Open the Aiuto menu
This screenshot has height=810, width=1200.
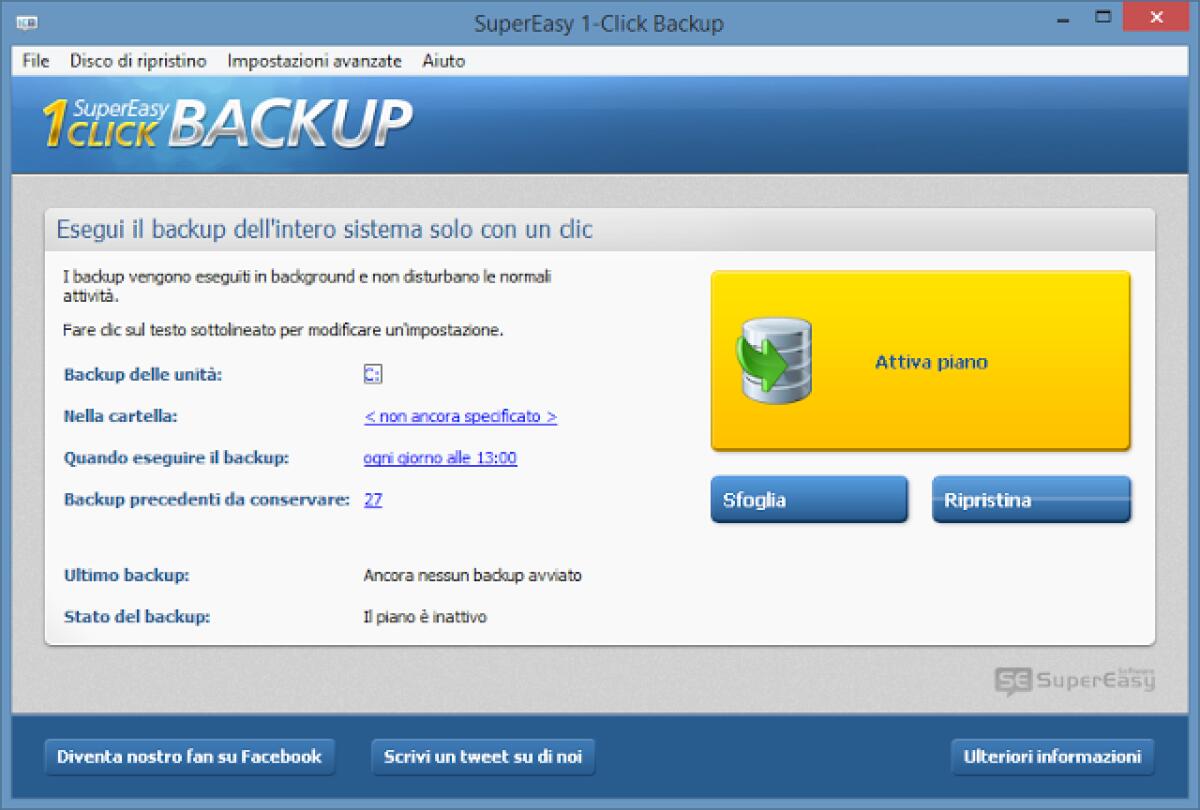443,61
